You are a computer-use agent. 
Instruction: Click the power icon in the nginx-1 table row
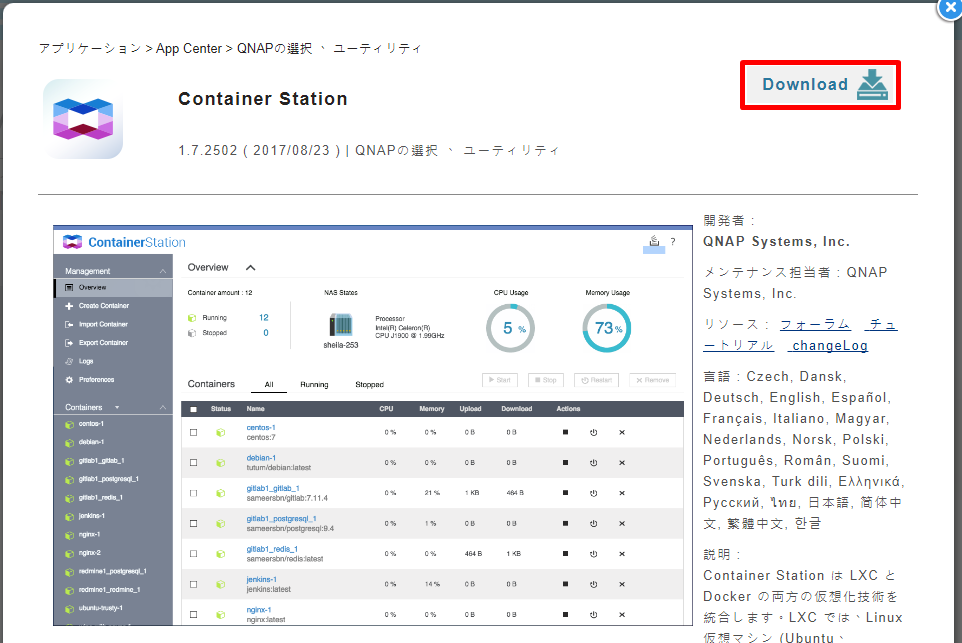593,615
